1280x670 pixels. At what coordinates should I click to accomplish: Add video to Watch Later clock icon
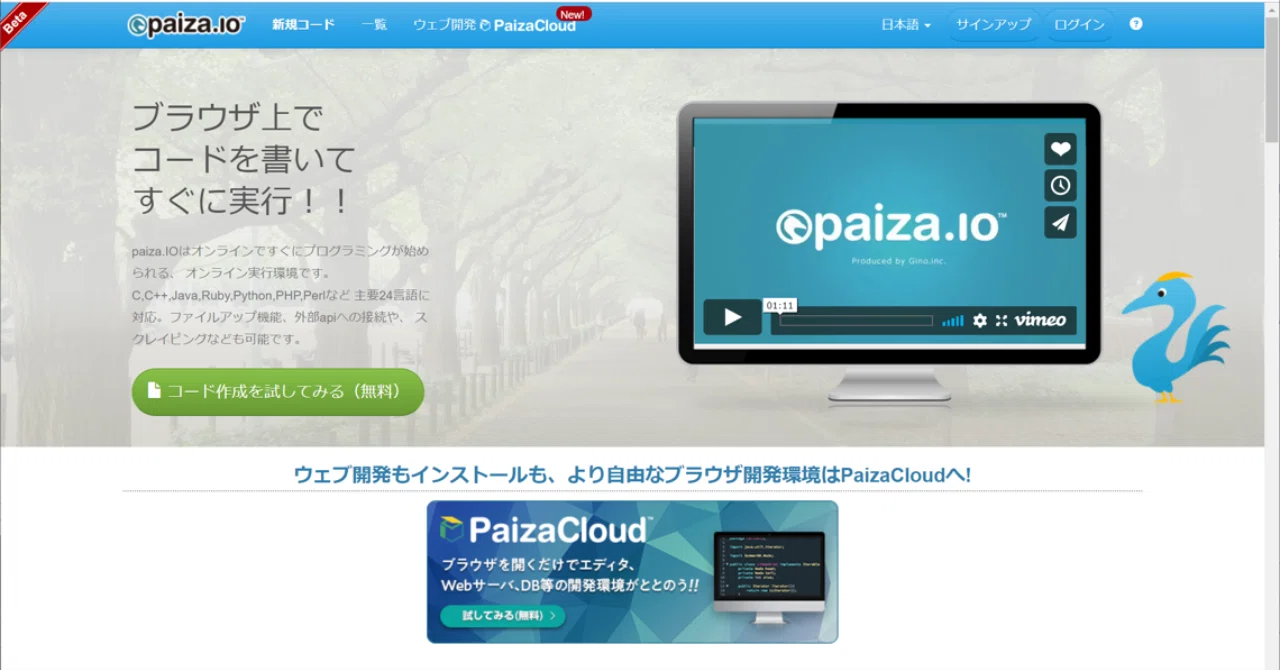click(x=1060, y=185)
